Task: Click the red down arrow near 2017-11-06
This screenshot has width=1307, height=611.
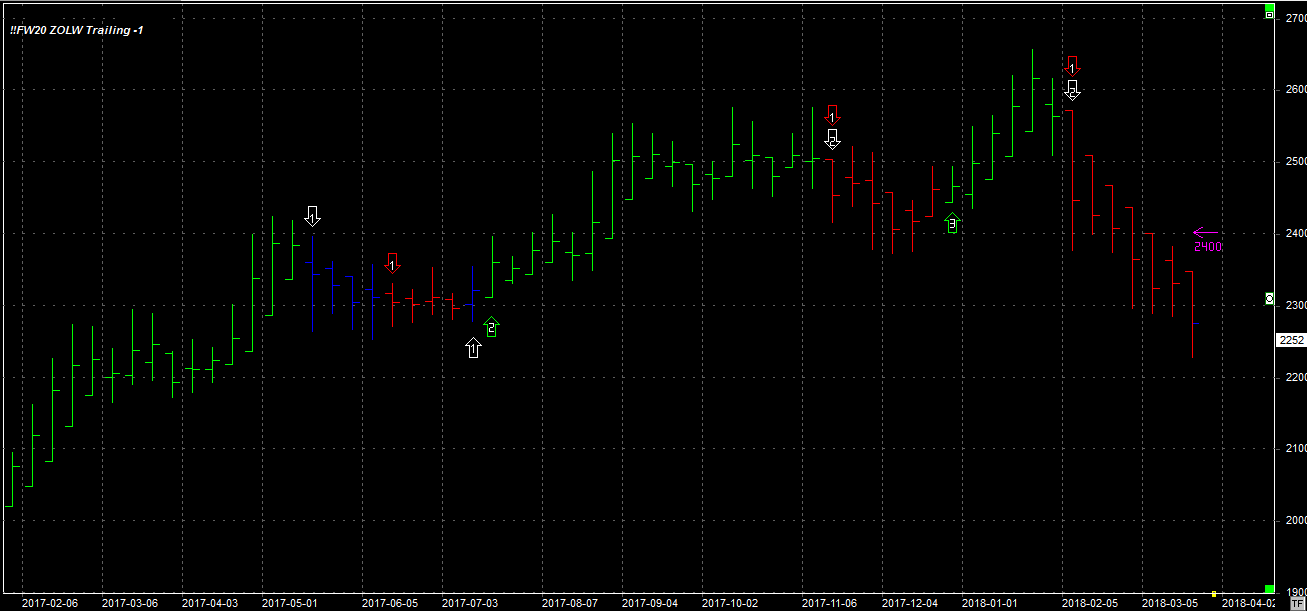Action: [832, 114]
